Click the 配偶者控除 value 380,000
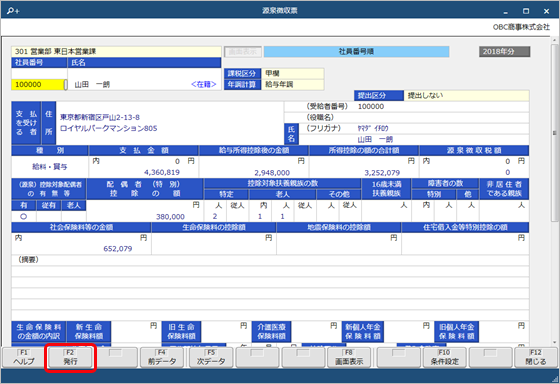The height and width of the screenshot is (384, 560). point(170,217)
